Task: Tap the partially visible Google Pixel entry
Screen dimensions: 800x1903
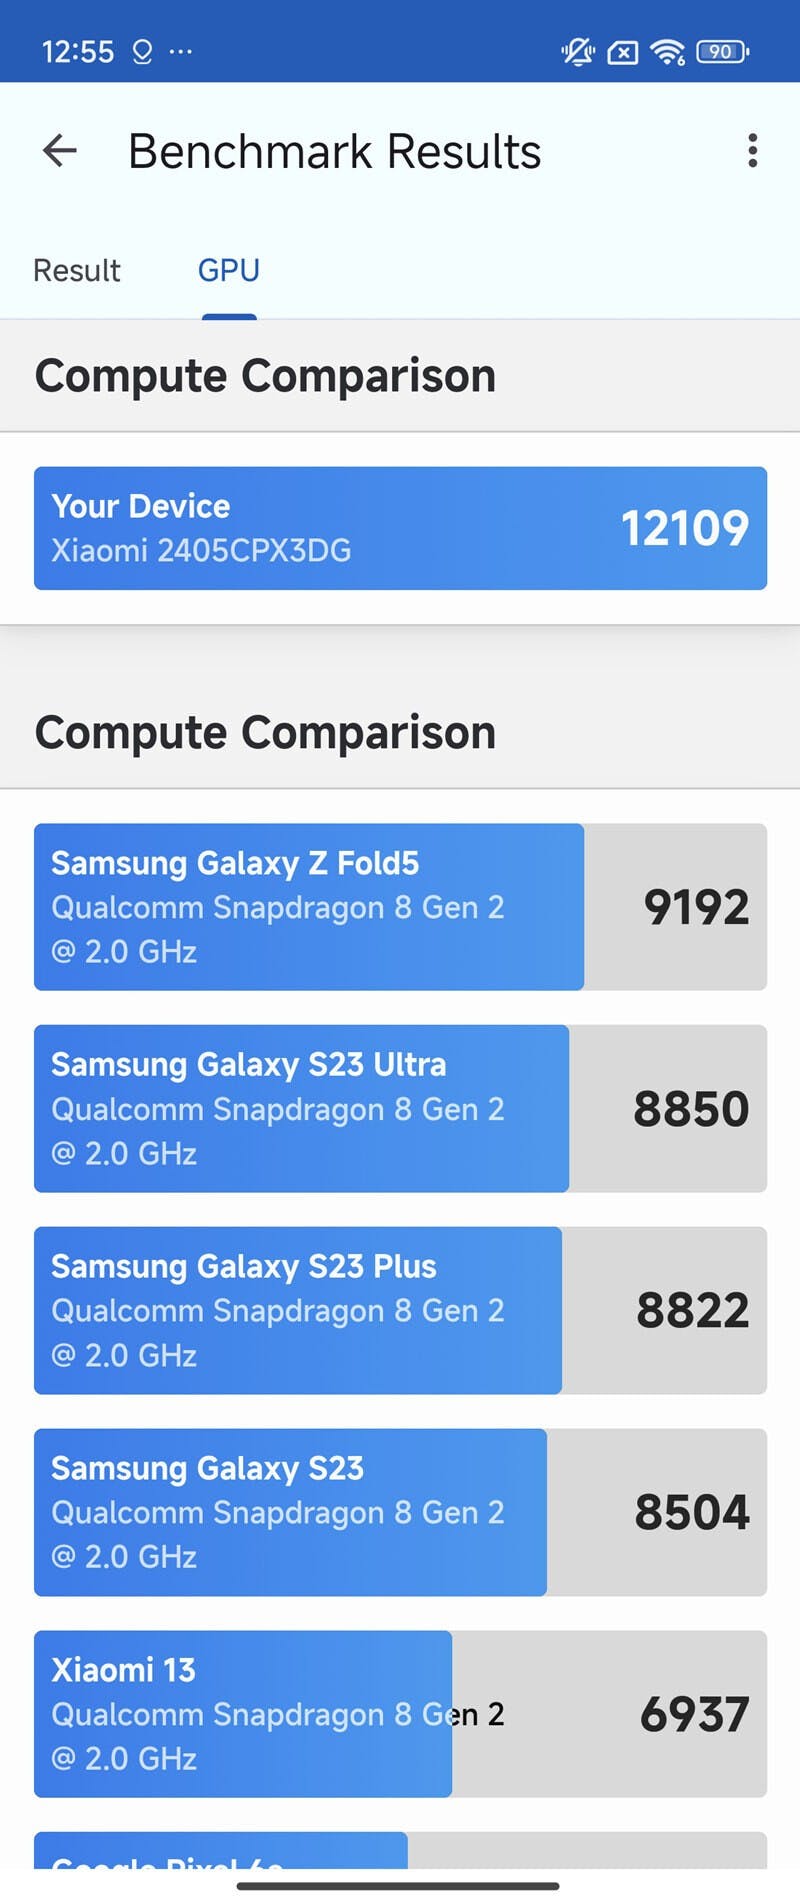Action: [400, 1851]
